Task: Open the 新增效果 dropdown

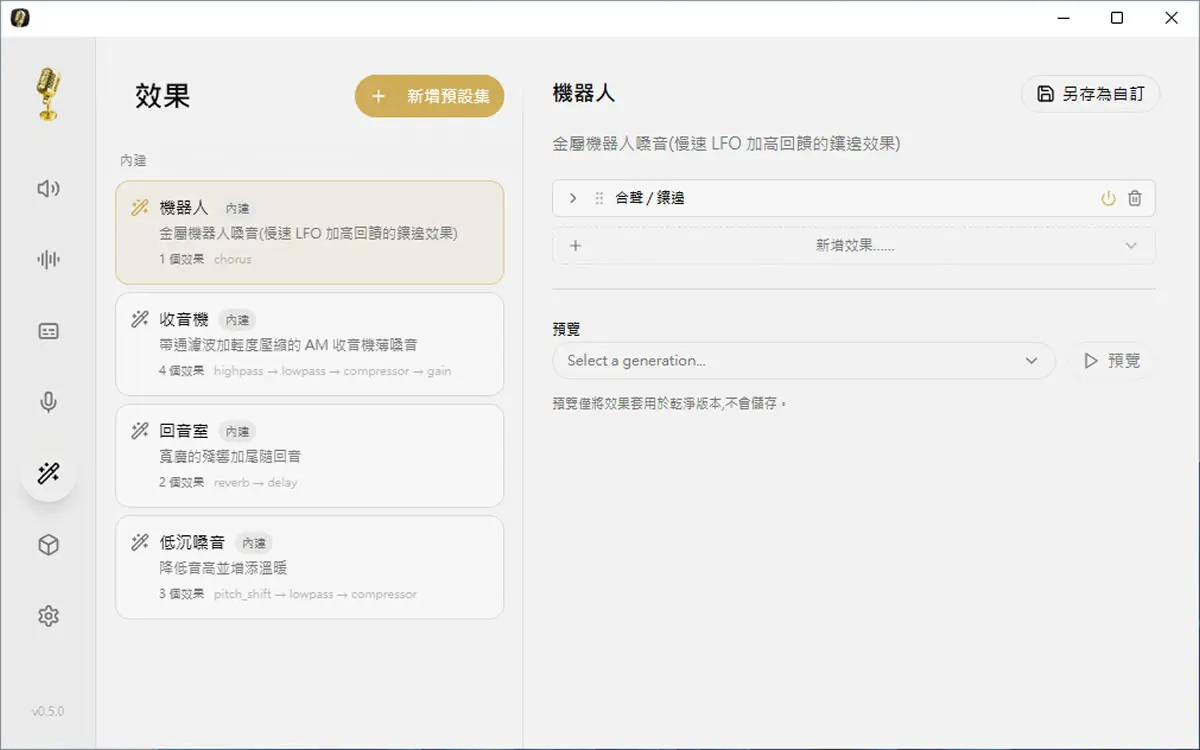Action: pos(854,245)
